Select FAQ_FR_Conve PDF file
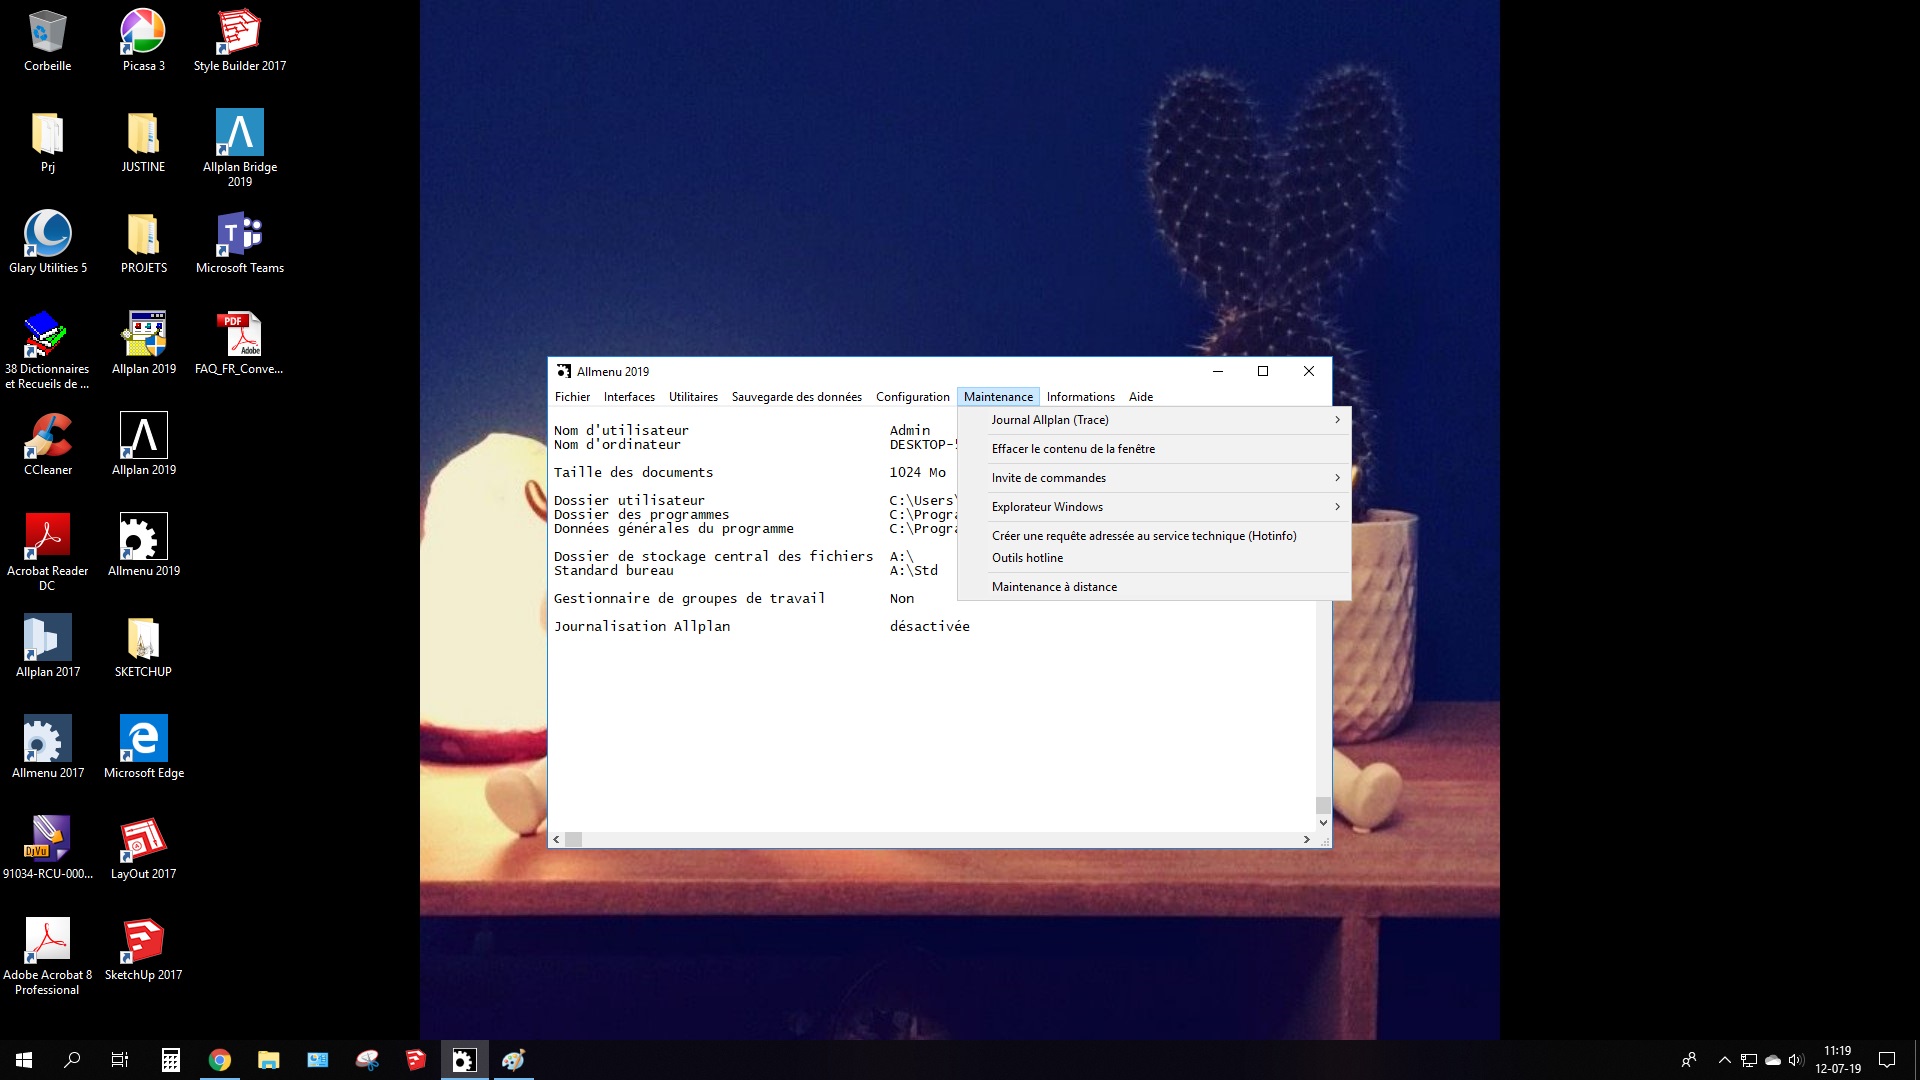1920x1080 pixels. click(x=239, y=344)
